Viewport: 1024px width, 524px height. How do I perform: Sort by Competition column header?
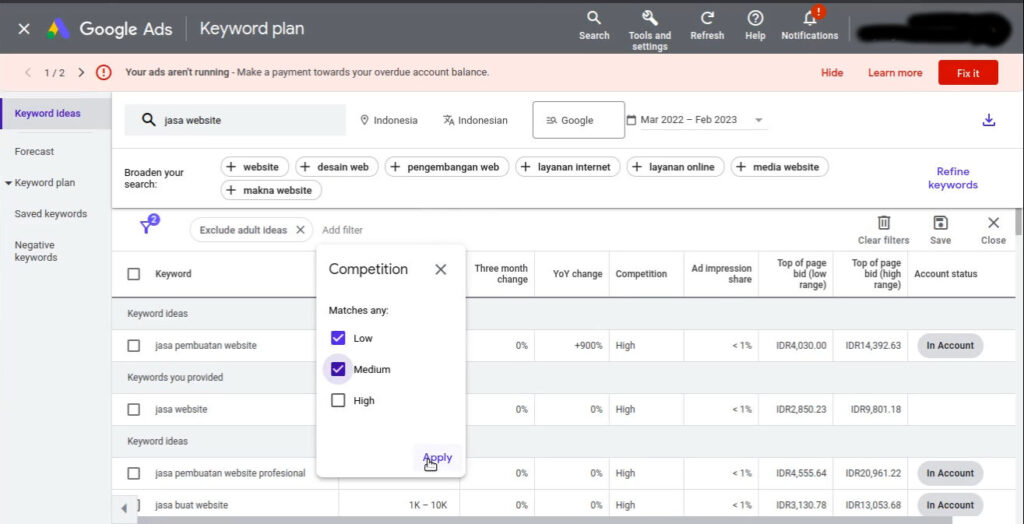(x=641, y=274)
